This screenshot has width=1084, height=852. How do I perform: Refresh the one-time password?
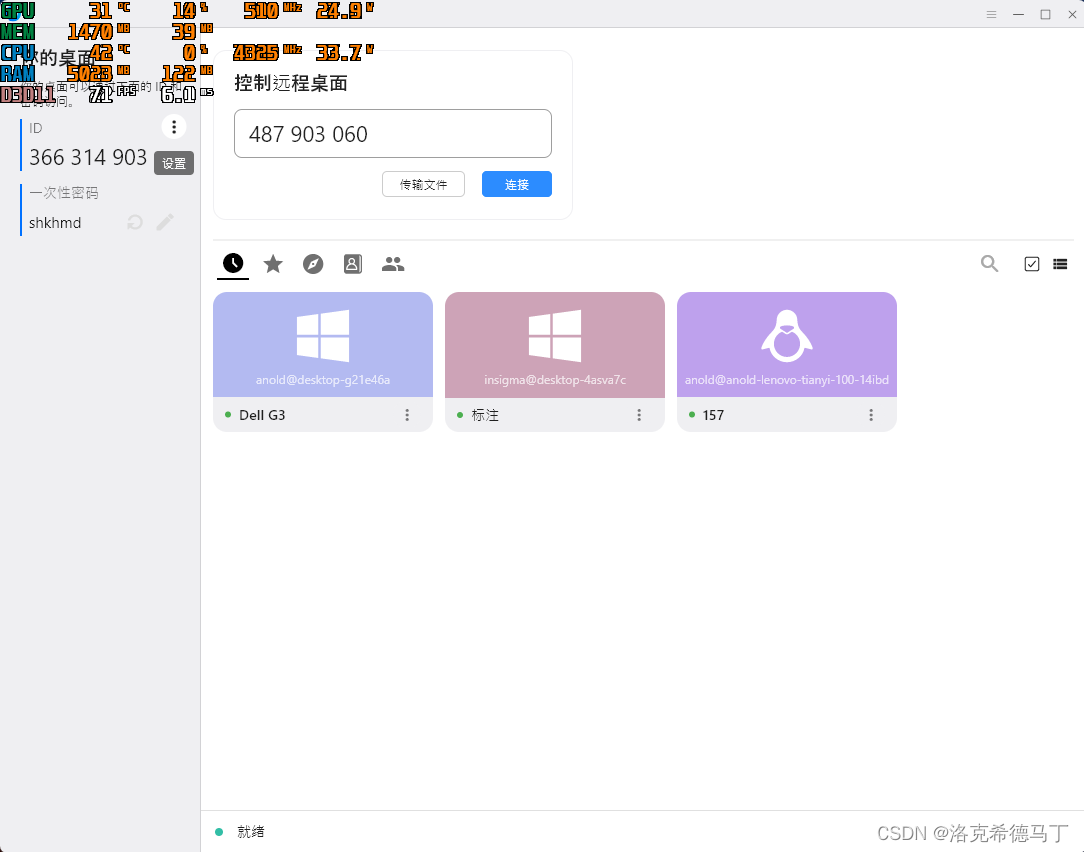point(135,222)
